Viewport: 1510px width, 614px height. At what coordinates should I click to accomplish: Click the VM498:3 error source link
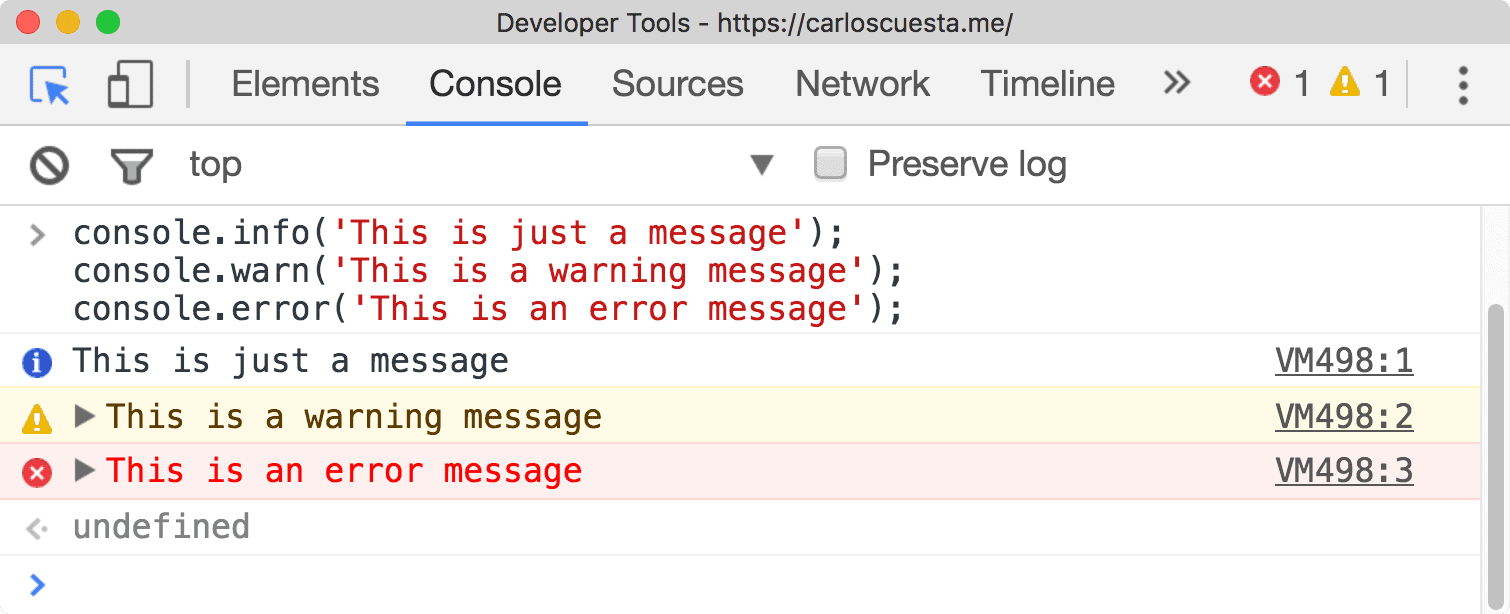click(1344, 470)
